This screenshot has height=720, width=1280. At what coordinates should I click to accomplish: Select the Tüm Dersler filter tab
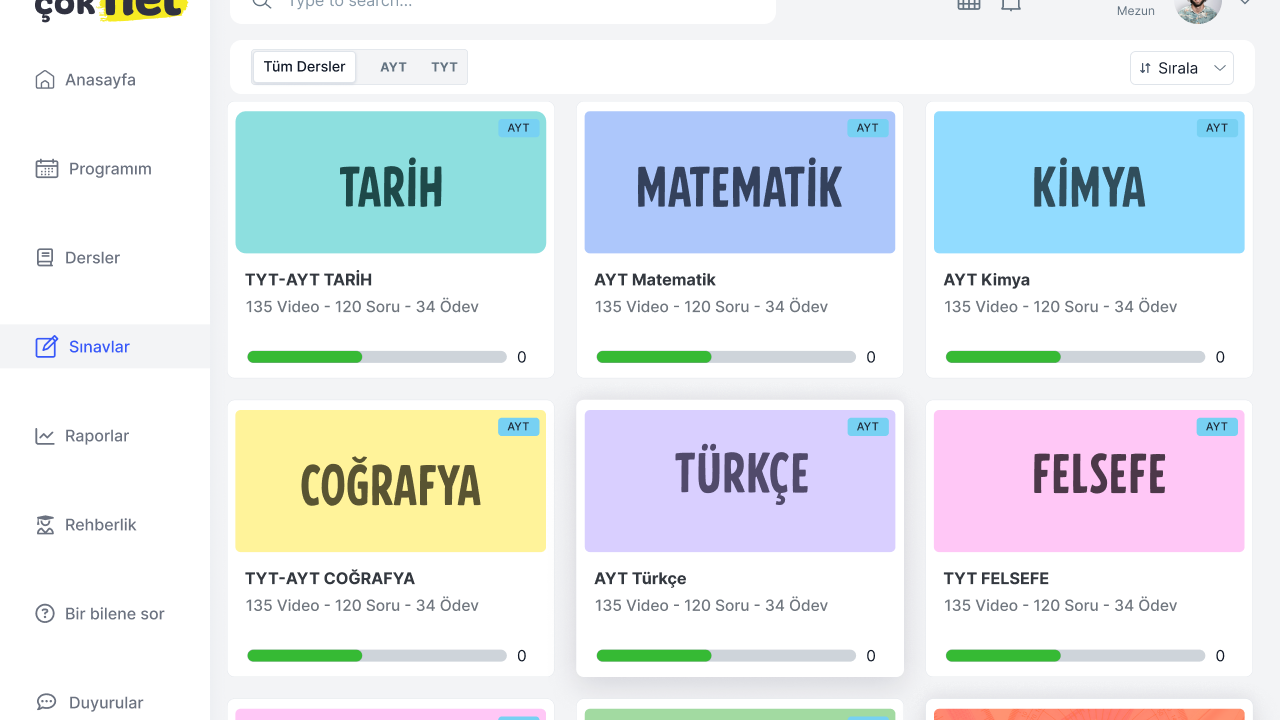[304, 67]
